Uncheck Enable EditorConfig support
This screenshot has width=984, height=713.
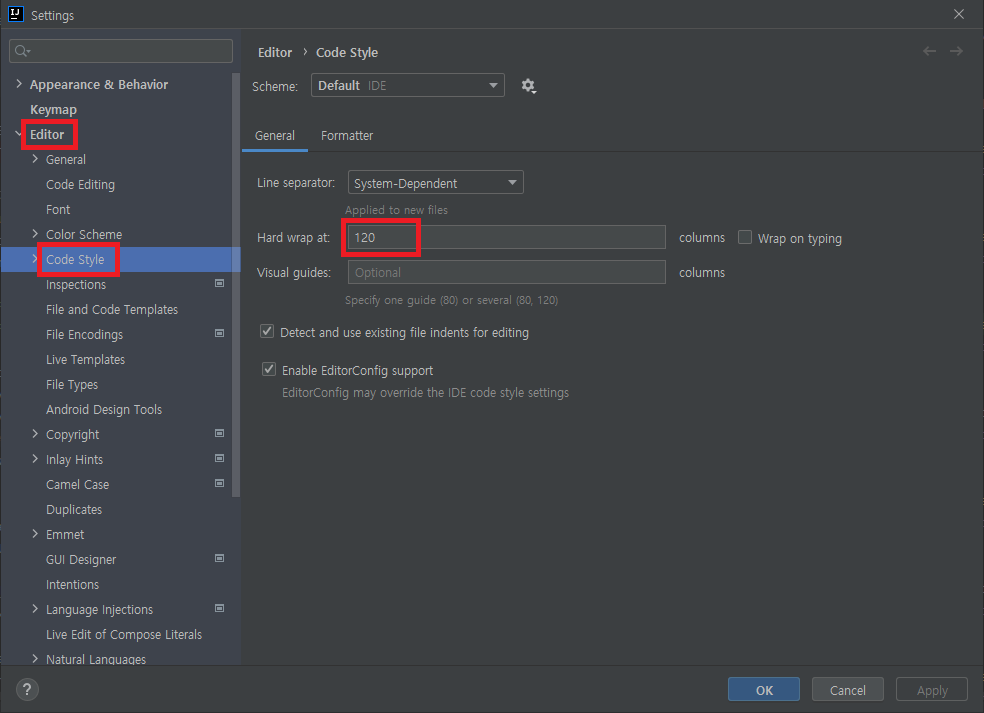point(268,369)
